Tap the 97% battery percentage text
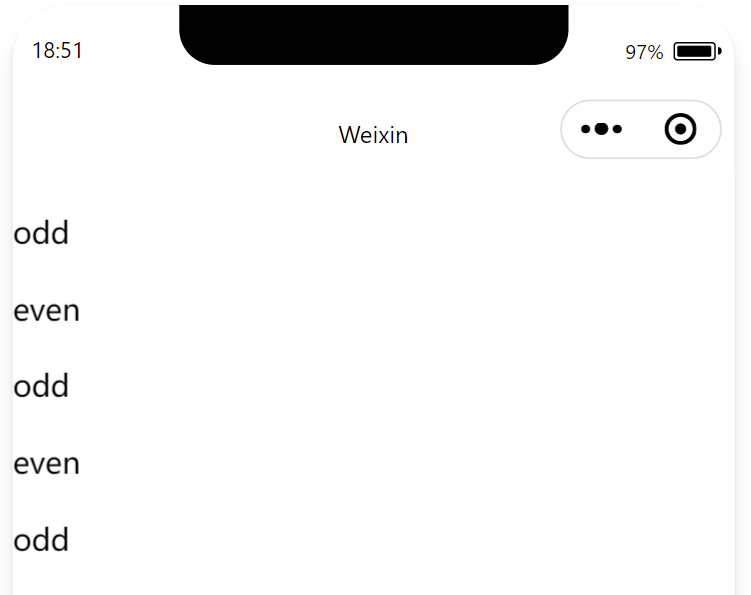Screen dimensions: 751x595 point(644,52)
